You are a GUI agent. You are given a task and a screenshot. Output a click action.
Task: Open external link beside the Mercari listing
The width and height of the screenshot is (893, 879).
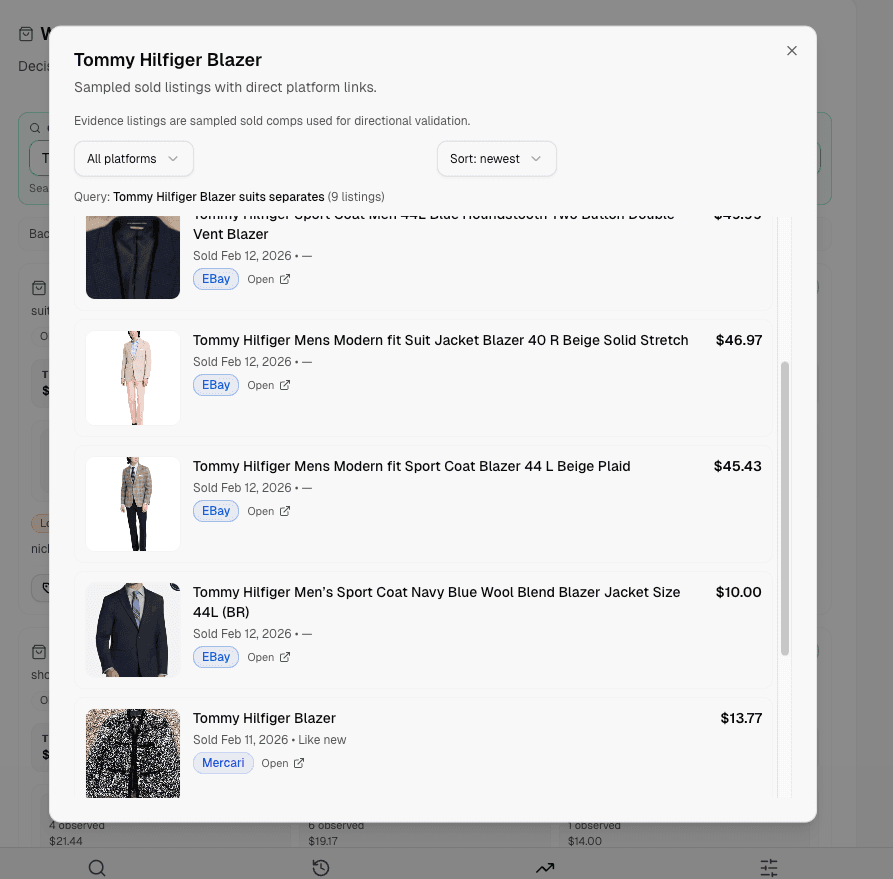pyautogui.click(x=282, y=762)
